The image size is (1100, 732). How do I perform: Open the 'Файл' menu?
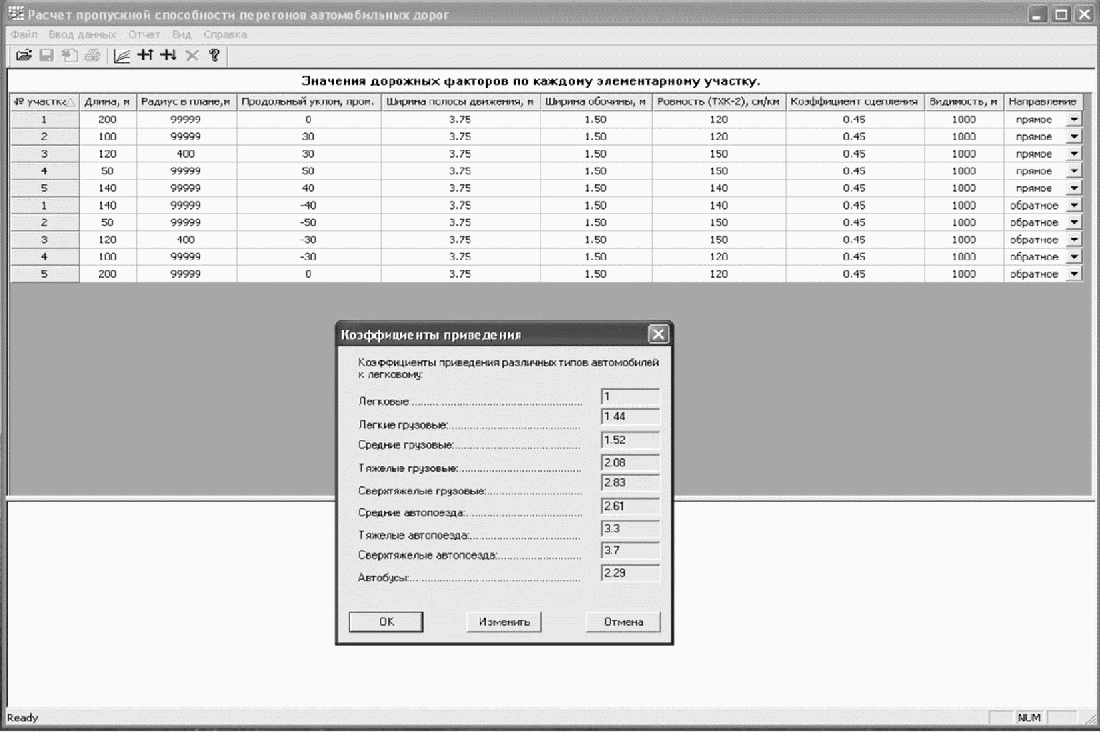[x=23, y=35]
